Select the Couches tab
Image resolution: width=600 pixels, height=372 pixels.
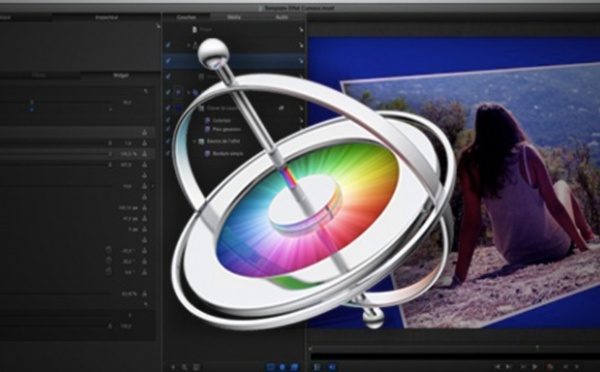(187, 17)
